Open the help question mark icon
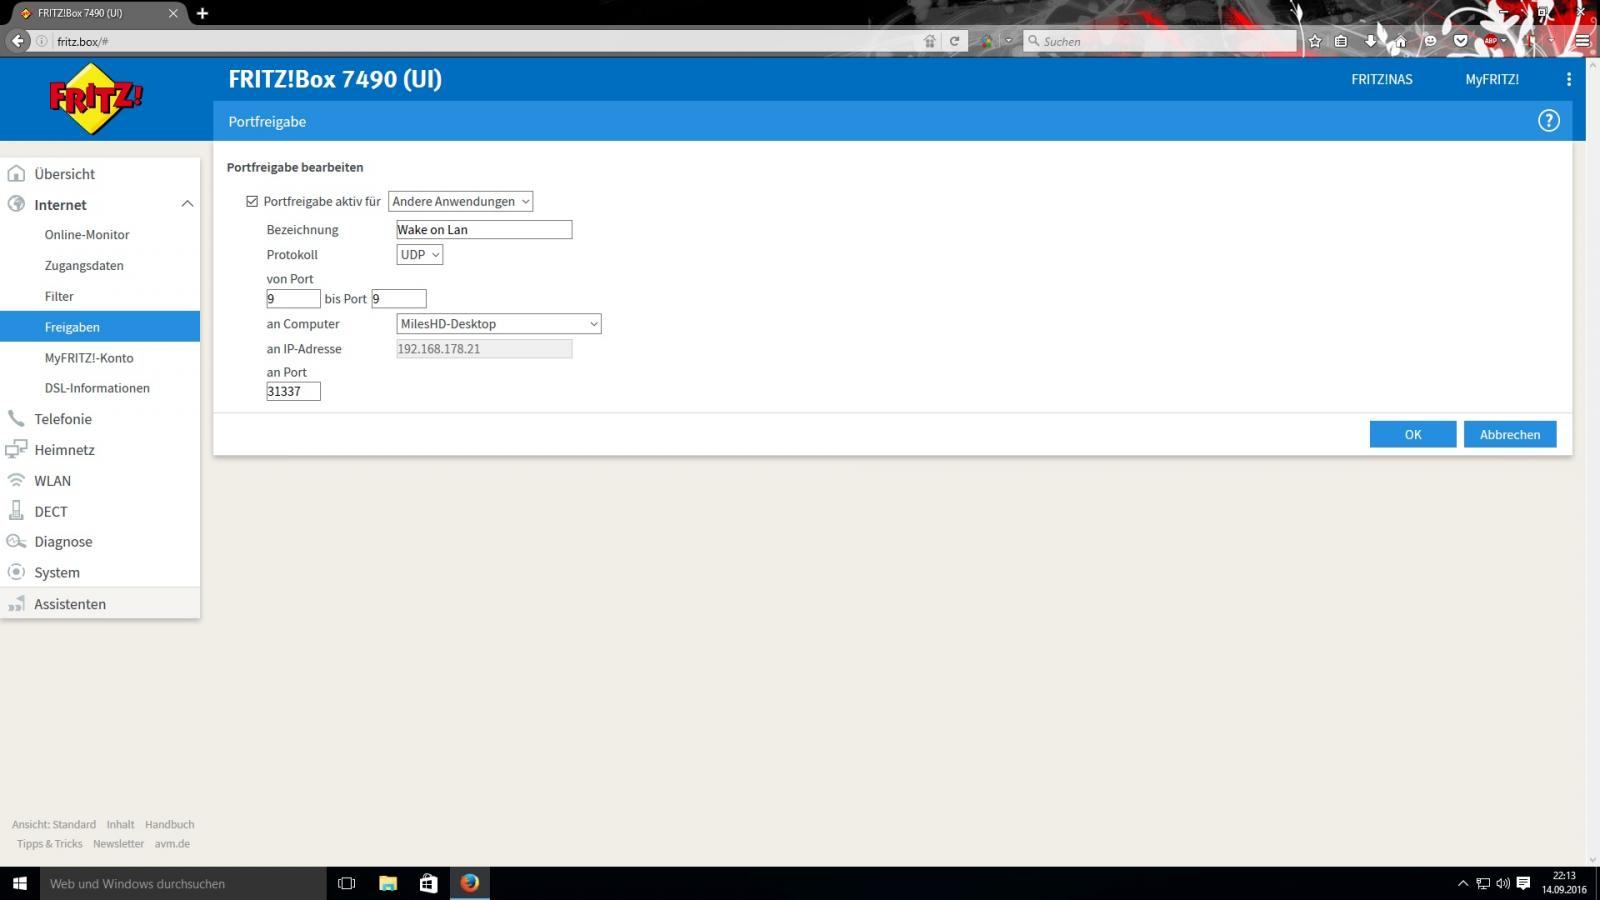This screenshot has height=900, width=1600. tap(1548, 121)
